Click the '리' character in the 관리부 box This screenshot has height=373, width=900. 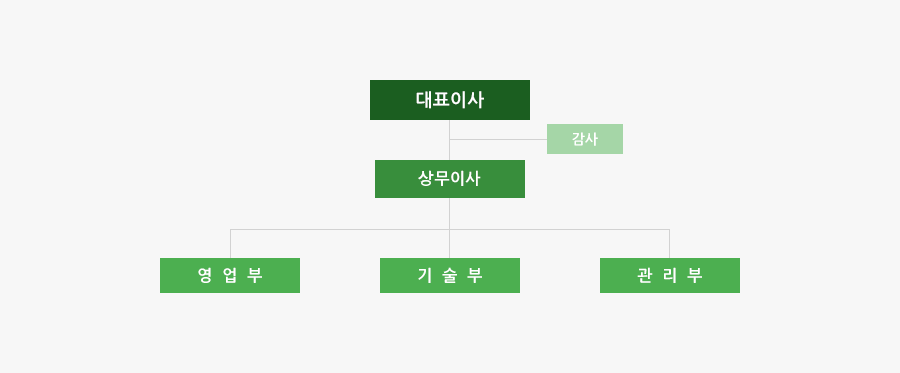pyautogui.click(x=670, y=275)
